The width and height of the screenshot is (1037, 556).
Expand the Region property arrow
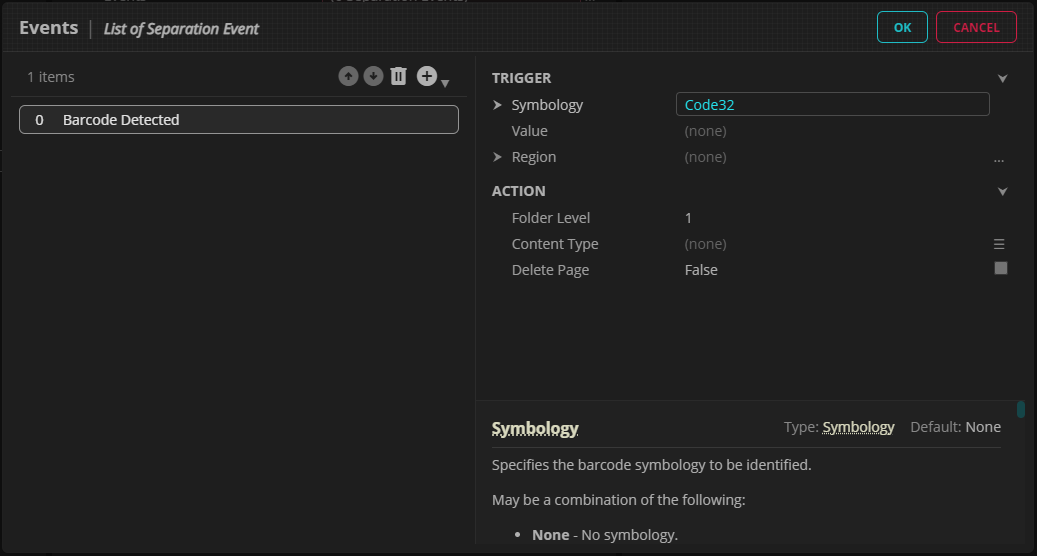click(x=498, y=157)
